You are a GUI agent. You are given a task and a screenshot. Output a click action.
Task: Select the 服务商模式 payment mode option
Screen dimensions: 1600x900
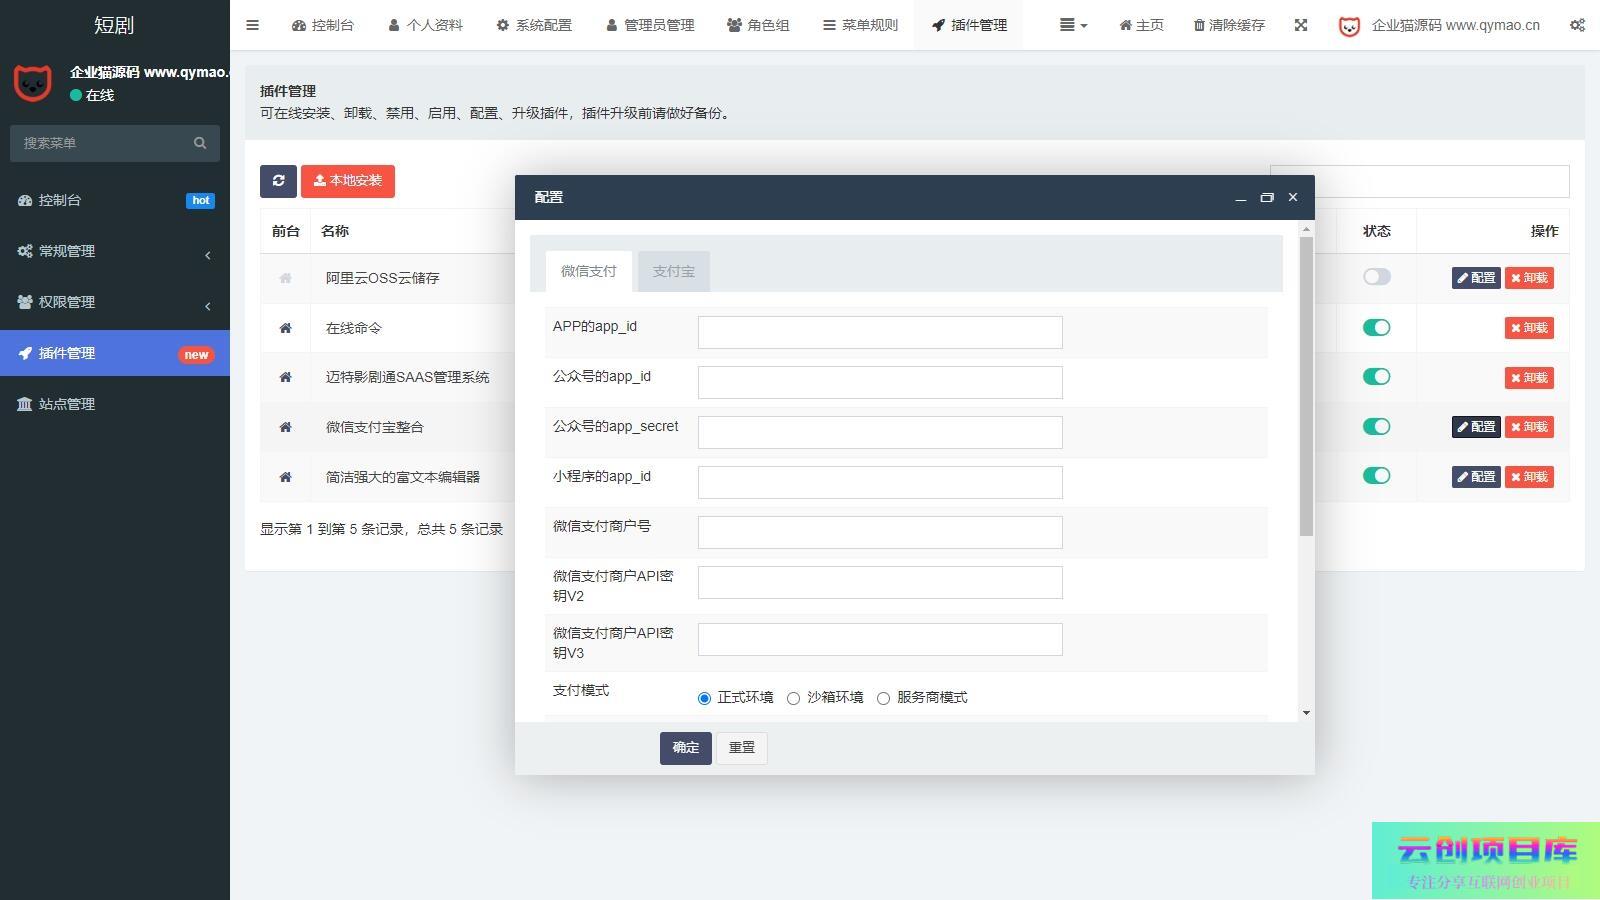(x=884, y=698)
